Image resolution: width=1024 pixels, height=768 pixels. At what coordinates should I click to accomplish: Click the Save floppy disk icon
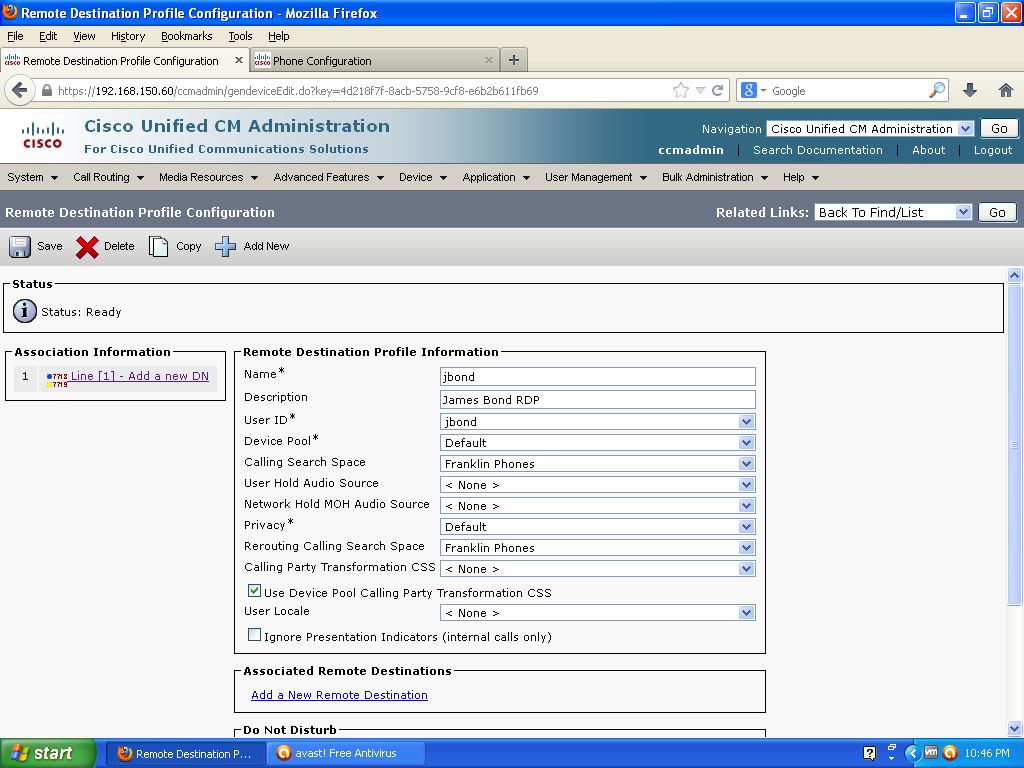(20, 247)
